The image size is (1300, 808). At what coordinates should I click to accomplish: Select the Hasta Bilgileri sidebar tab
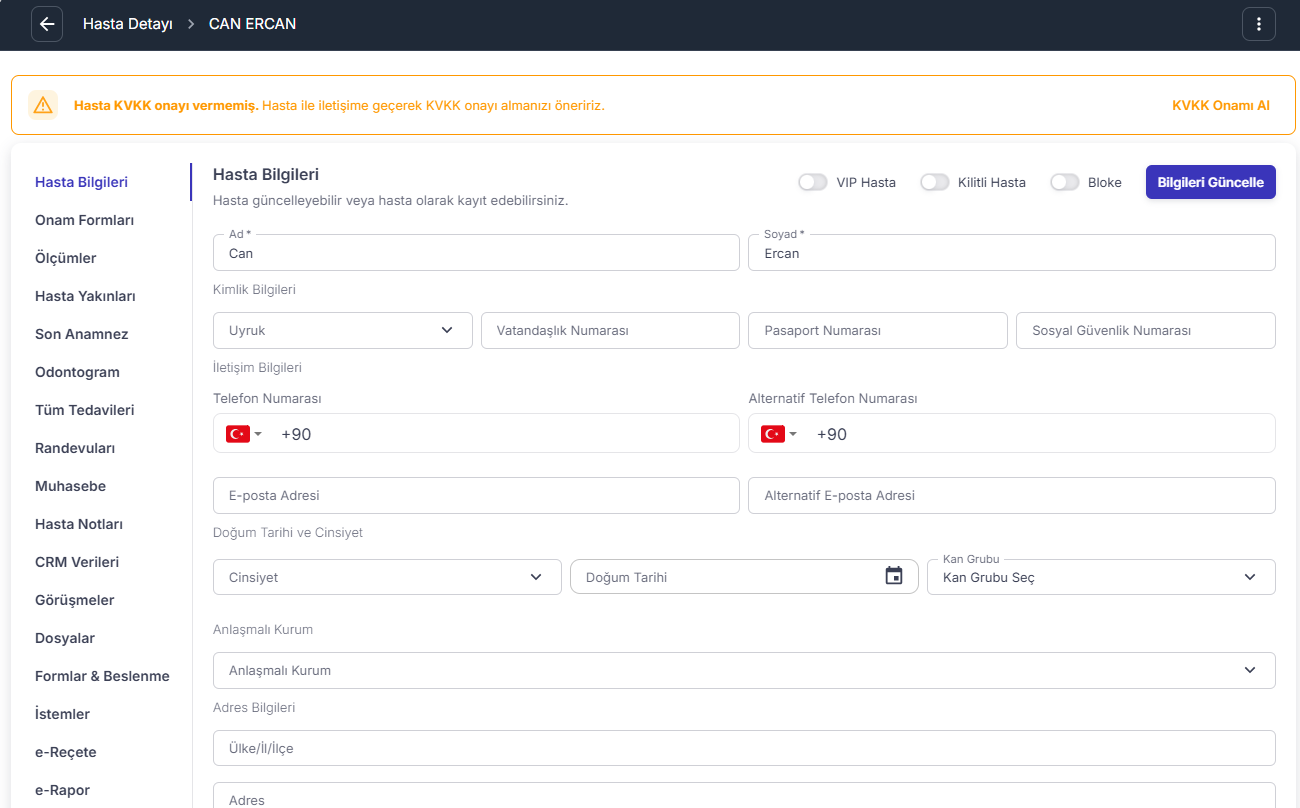(x=81, y=182)
